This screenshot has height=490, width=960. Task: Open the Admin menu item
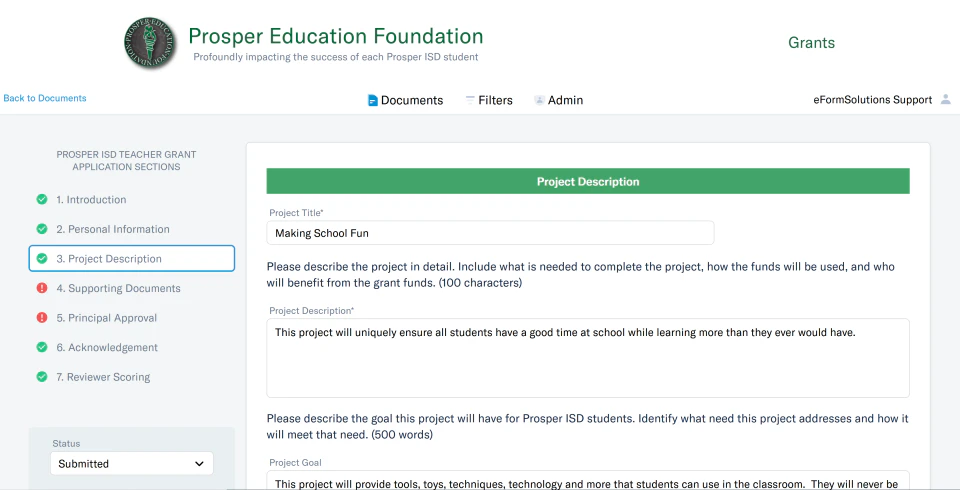click(x=565, y=100)
